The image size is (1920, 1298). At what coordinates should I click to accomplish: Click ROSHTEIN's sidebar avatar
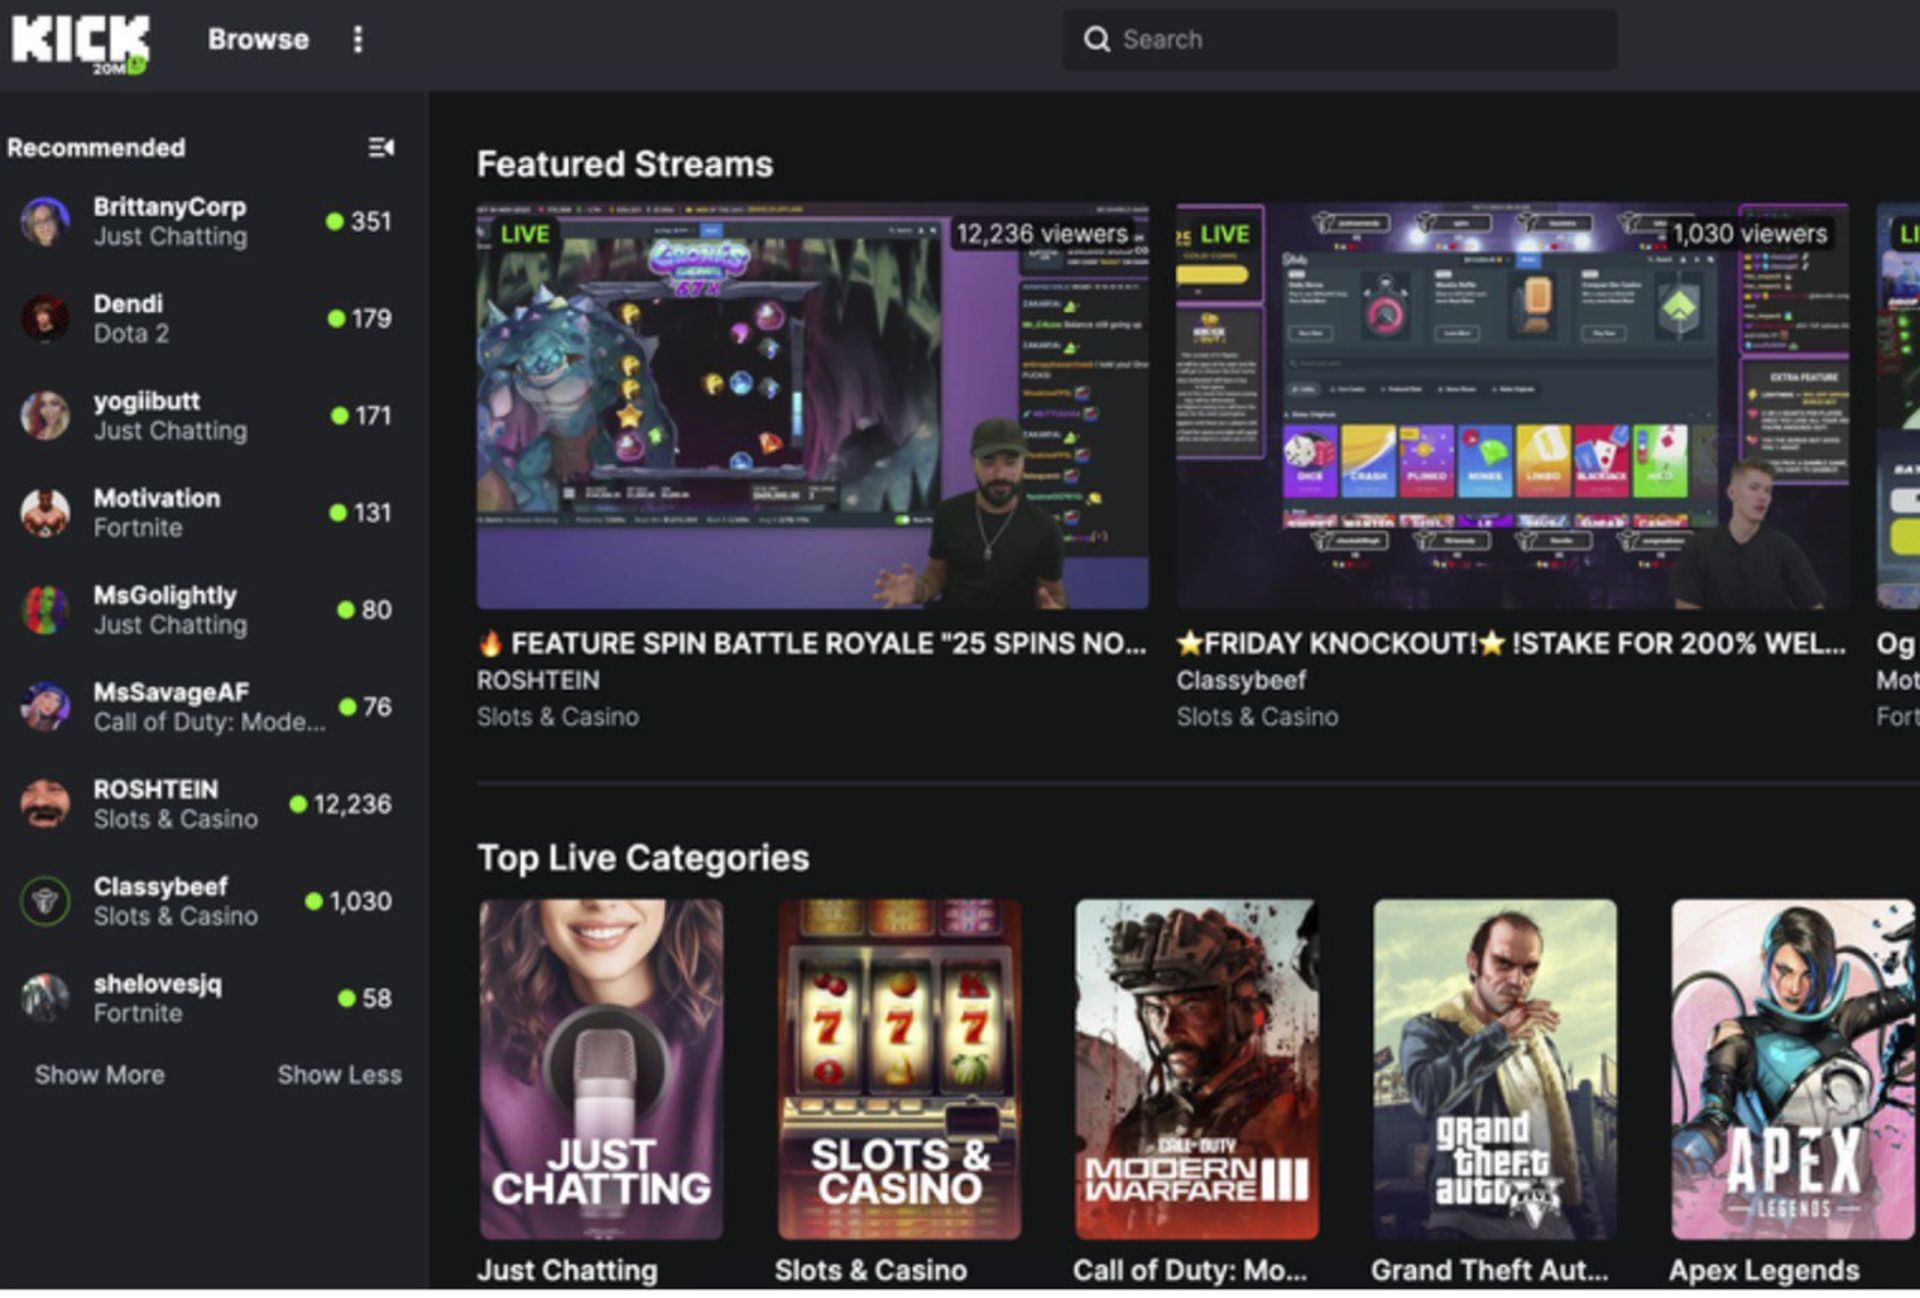pyautogui.click(x=45, y=804)
